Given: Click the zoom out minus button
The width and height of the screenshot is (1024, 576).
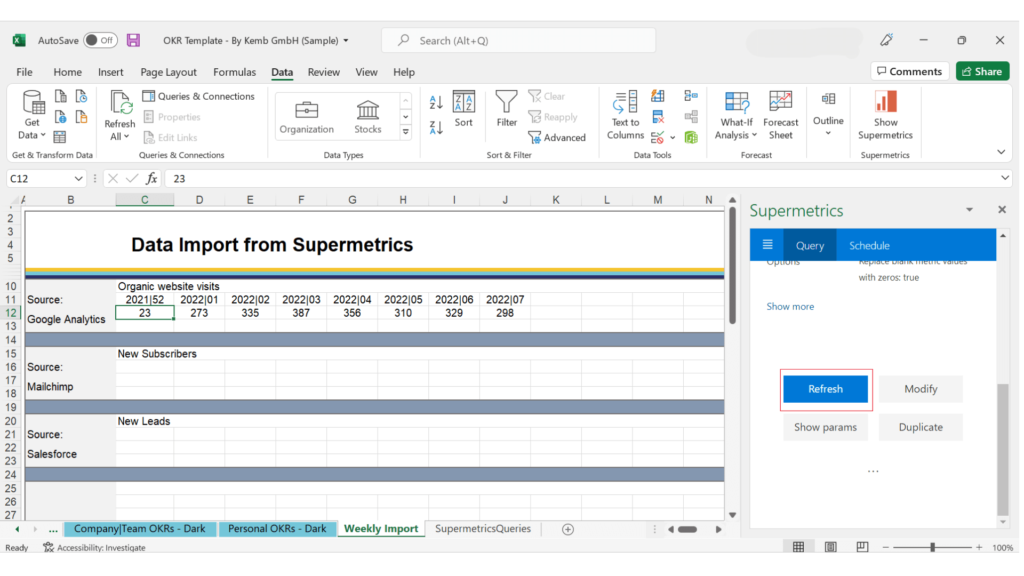Looking at the screenshot, I should [885, 547].
